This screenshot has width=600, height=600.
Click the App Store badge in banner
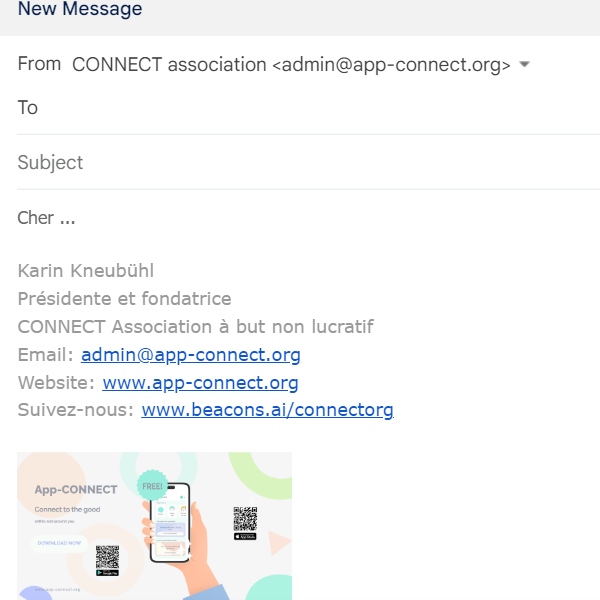[245, 537]
